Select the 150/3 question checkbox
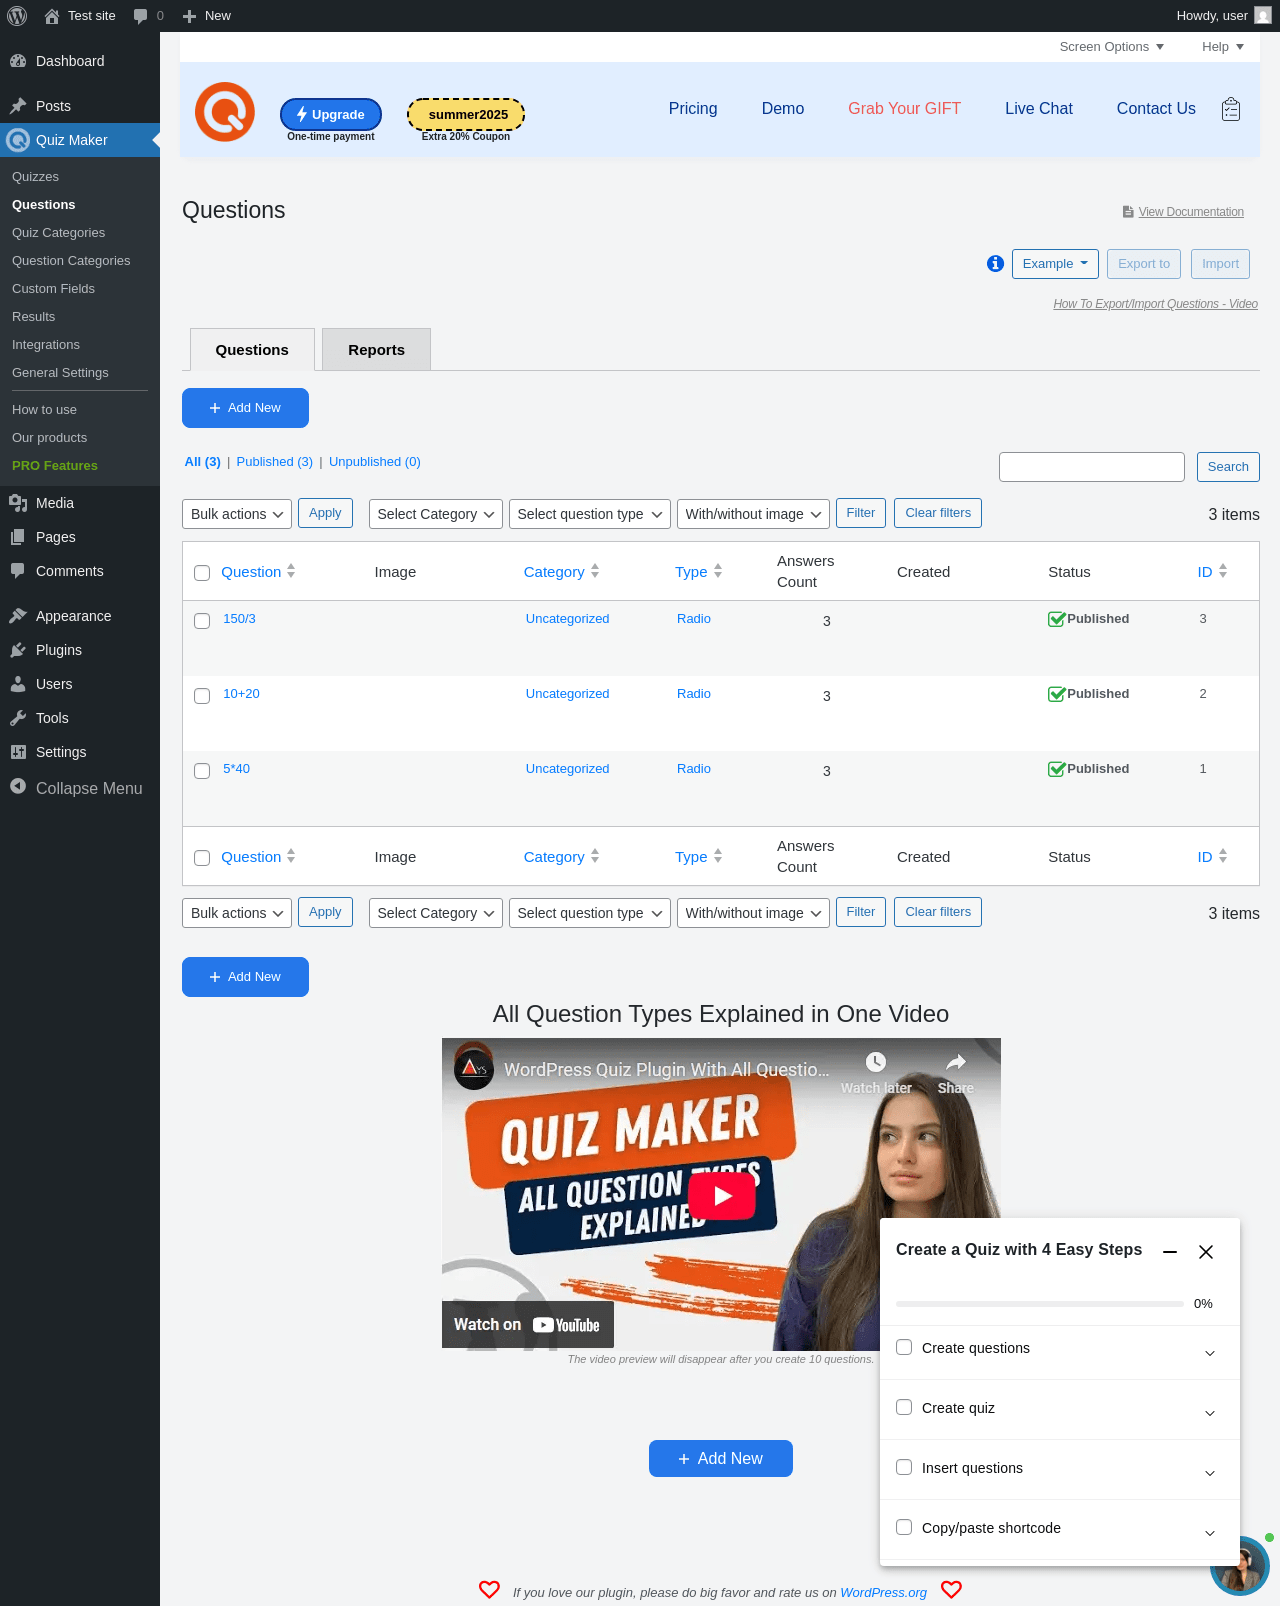Viewport: 1280px width, 1606px height. pyautogui.click(x=202, y=621)
